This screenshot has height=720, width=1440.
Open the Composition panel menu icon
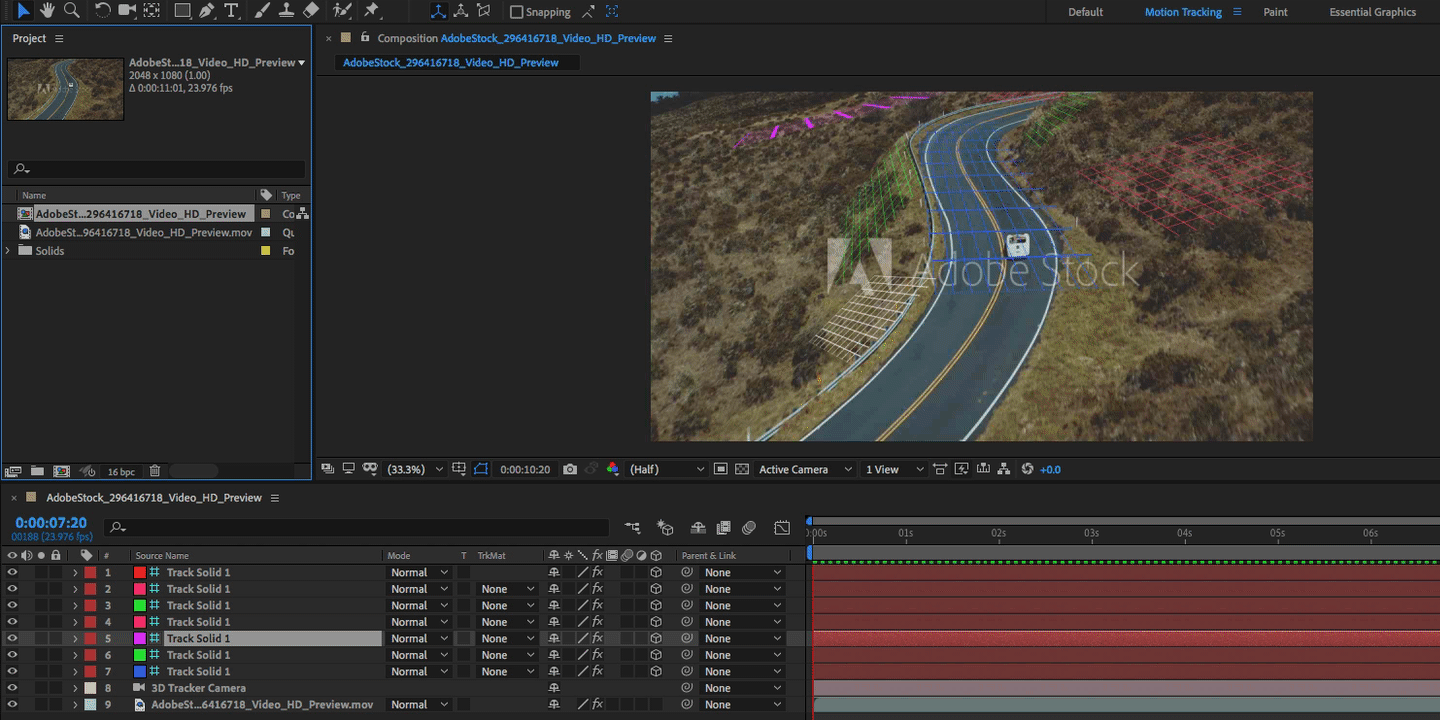[x=668, y=38]
